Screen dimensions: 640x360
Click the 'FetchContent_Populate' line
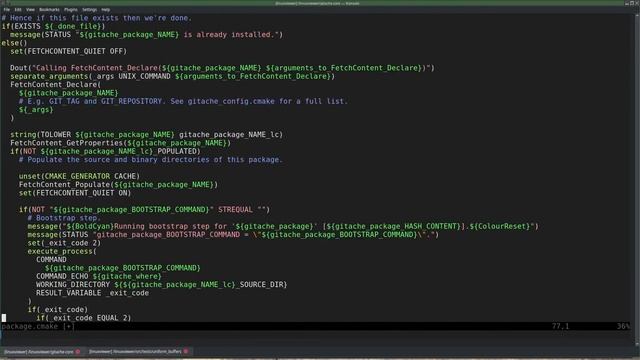118,184
